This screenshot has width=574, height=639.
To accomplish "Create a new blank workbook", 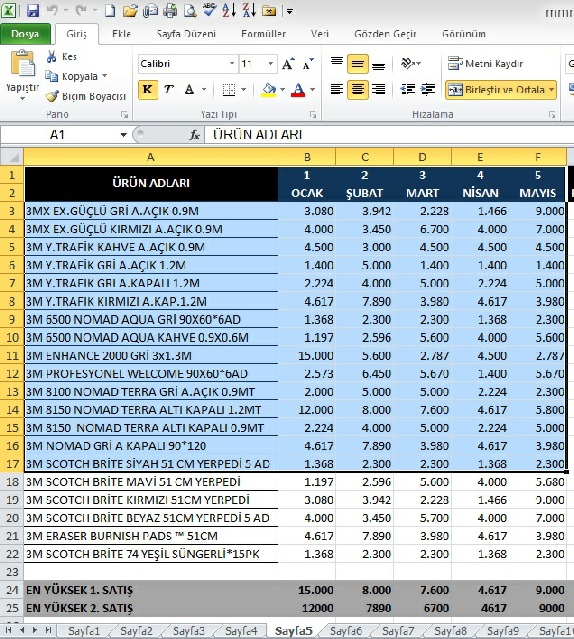I will point(110,10).
